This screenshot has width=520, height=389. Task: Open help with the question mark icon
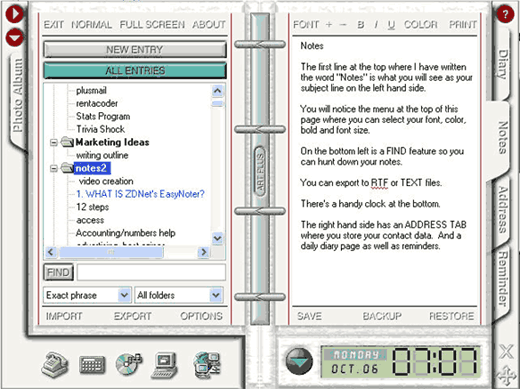[x=505, y=14]
